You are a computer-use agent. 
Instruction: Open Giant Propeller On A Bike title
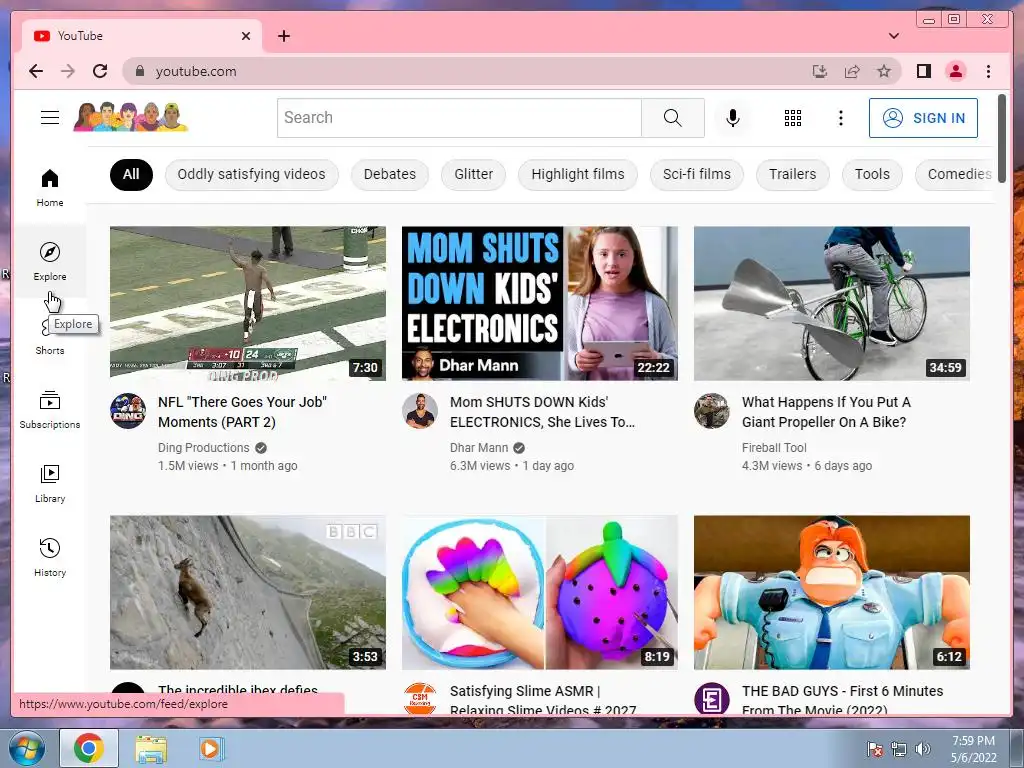click(826, 412)
